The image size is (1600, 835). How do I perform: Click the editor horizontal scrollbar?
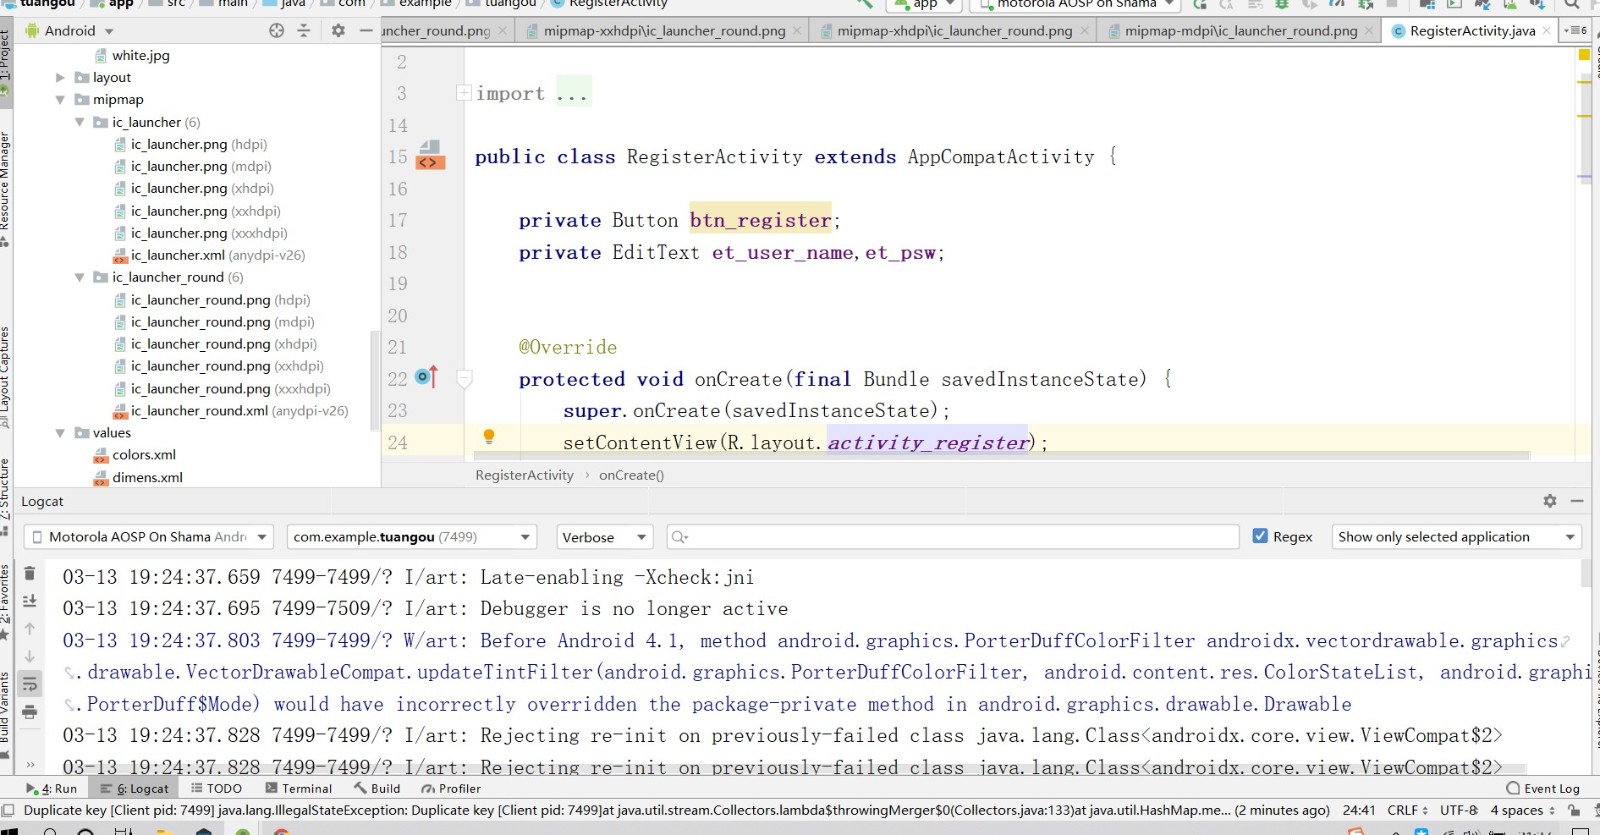[x=1002, y=456]
